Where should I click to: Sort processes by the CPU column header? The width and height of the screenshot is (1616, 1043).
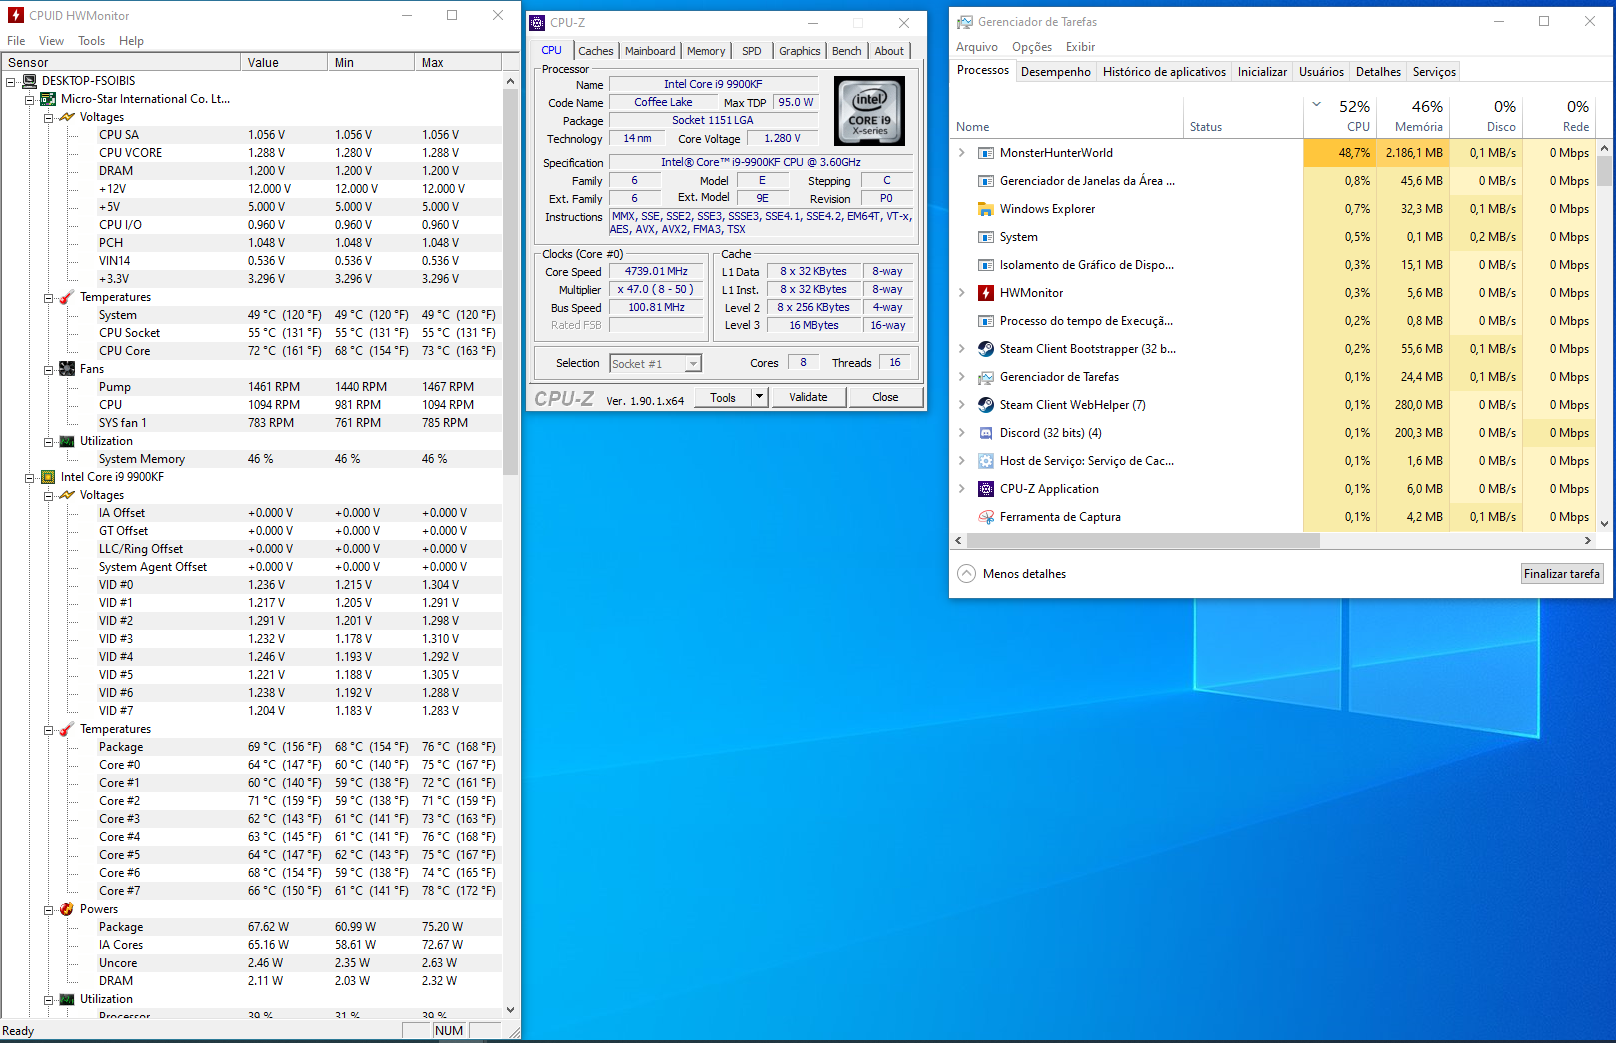(1340, 117)
